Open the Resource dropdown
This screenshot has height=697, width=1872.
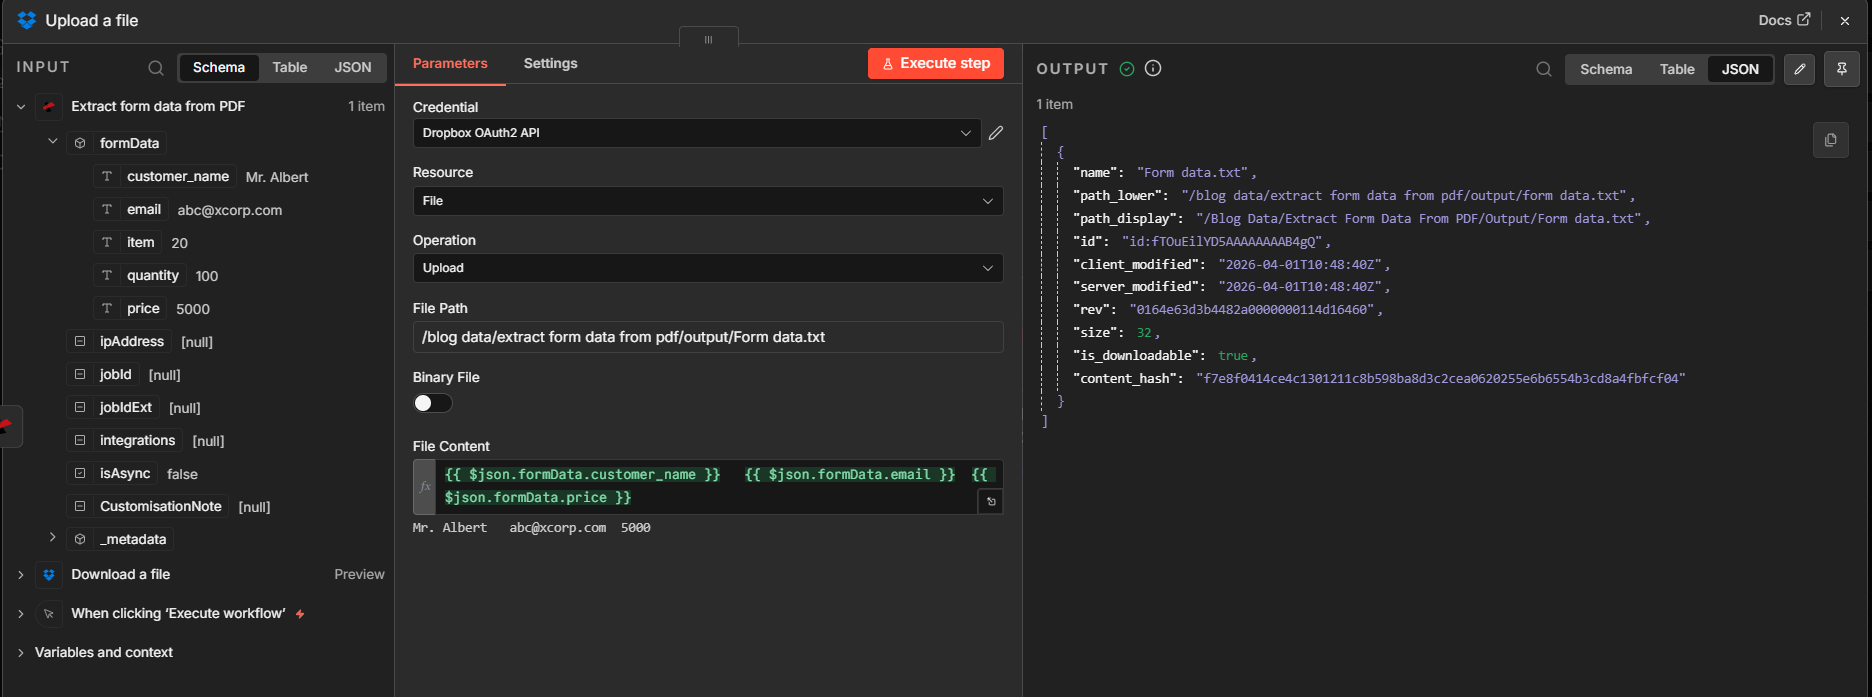[x=707, y=201]
